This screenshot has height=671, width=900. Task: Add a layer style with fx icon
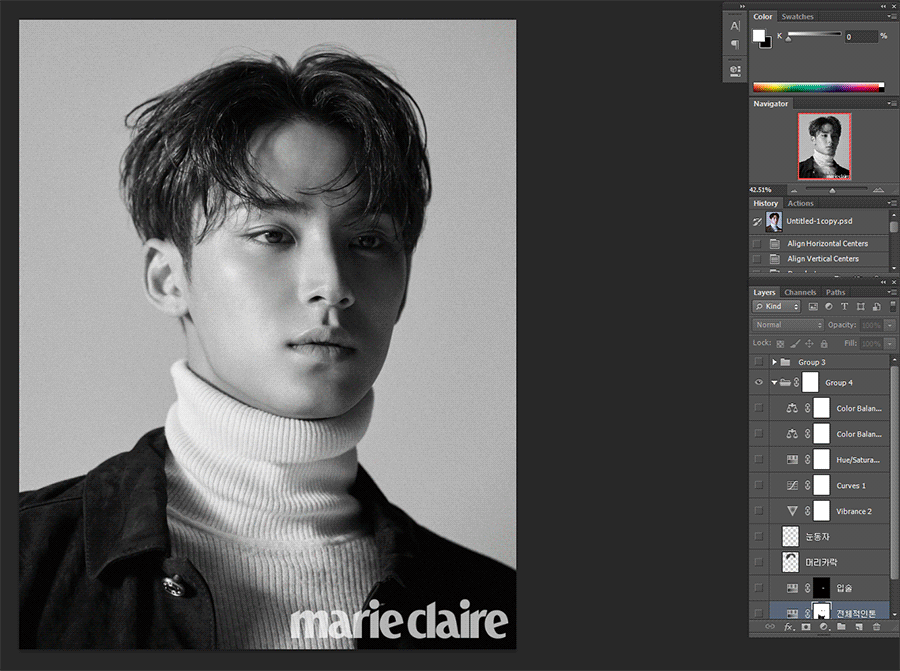coord(789,627)
